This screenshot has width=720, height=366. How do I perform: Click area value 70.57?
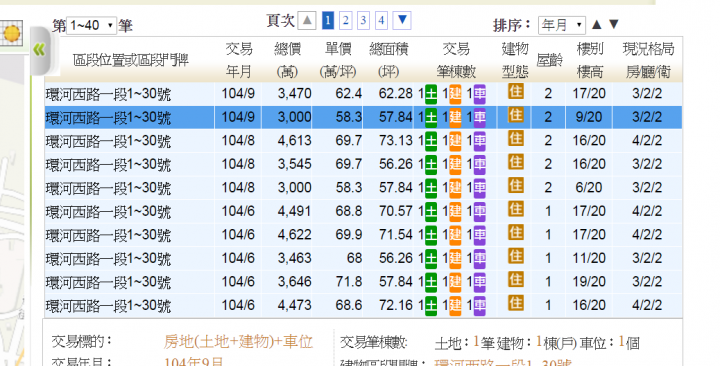(395, 211)
